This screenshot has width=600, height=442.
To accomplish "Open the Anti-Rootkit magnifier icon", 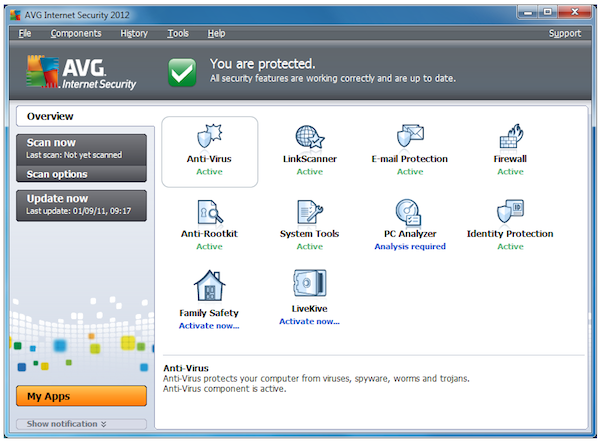I will click(x=210, y=212).
